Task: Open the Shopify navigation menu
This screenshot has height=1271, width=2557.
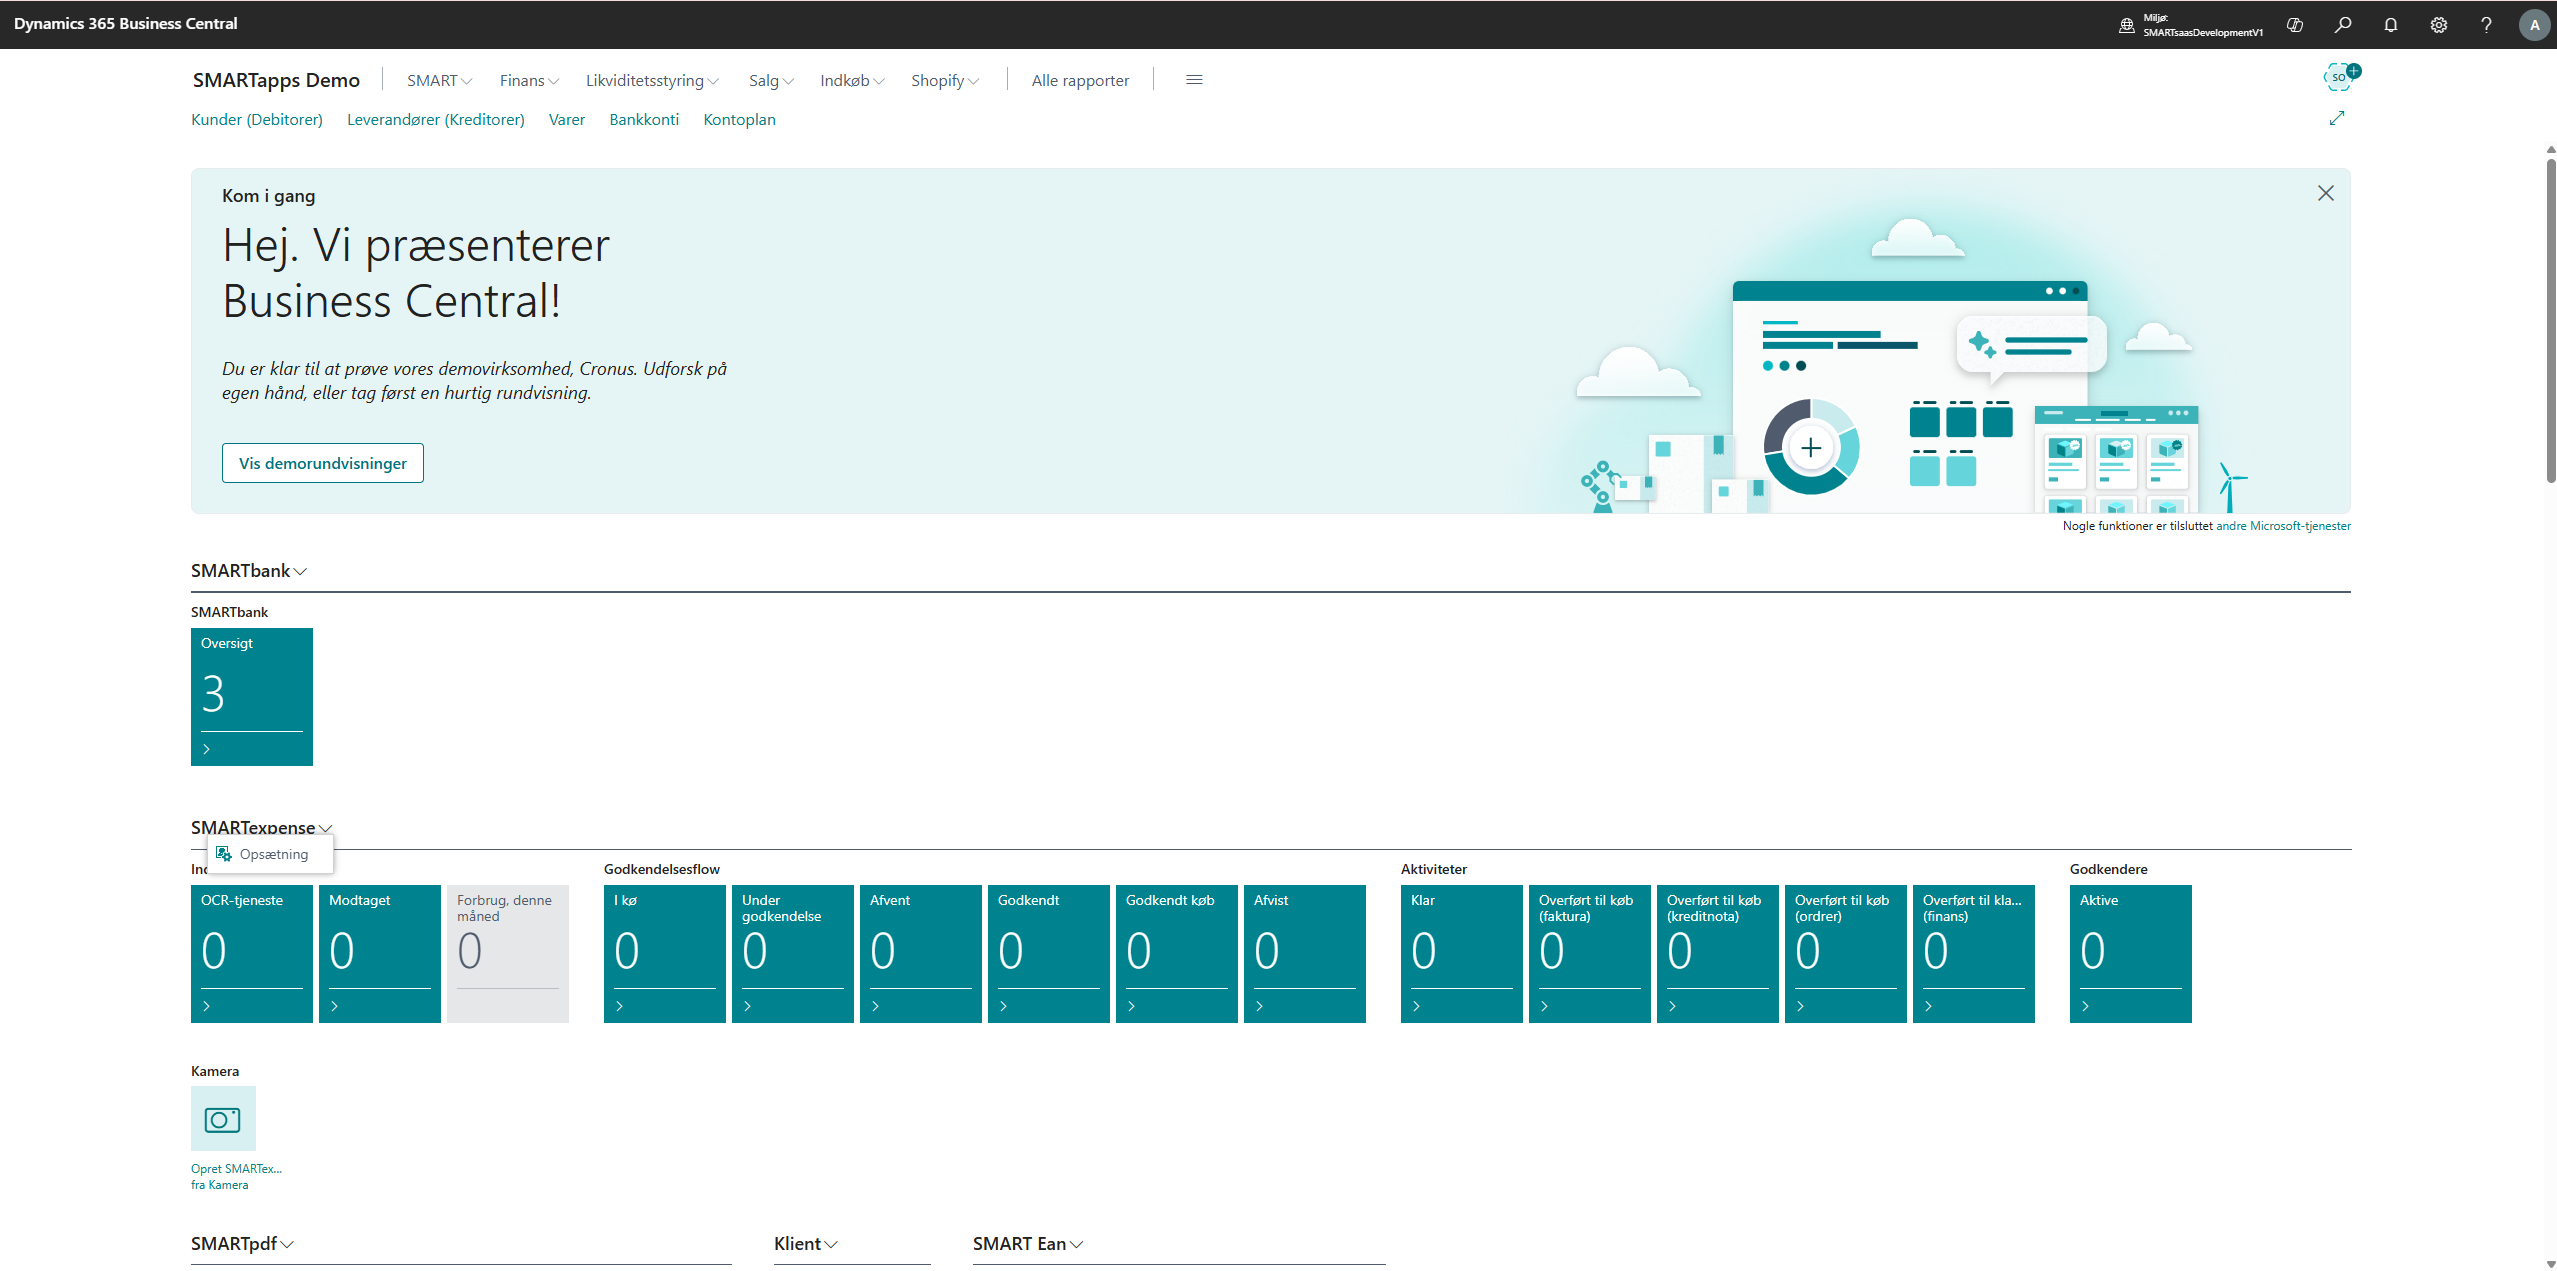Action: coord(944,80)
